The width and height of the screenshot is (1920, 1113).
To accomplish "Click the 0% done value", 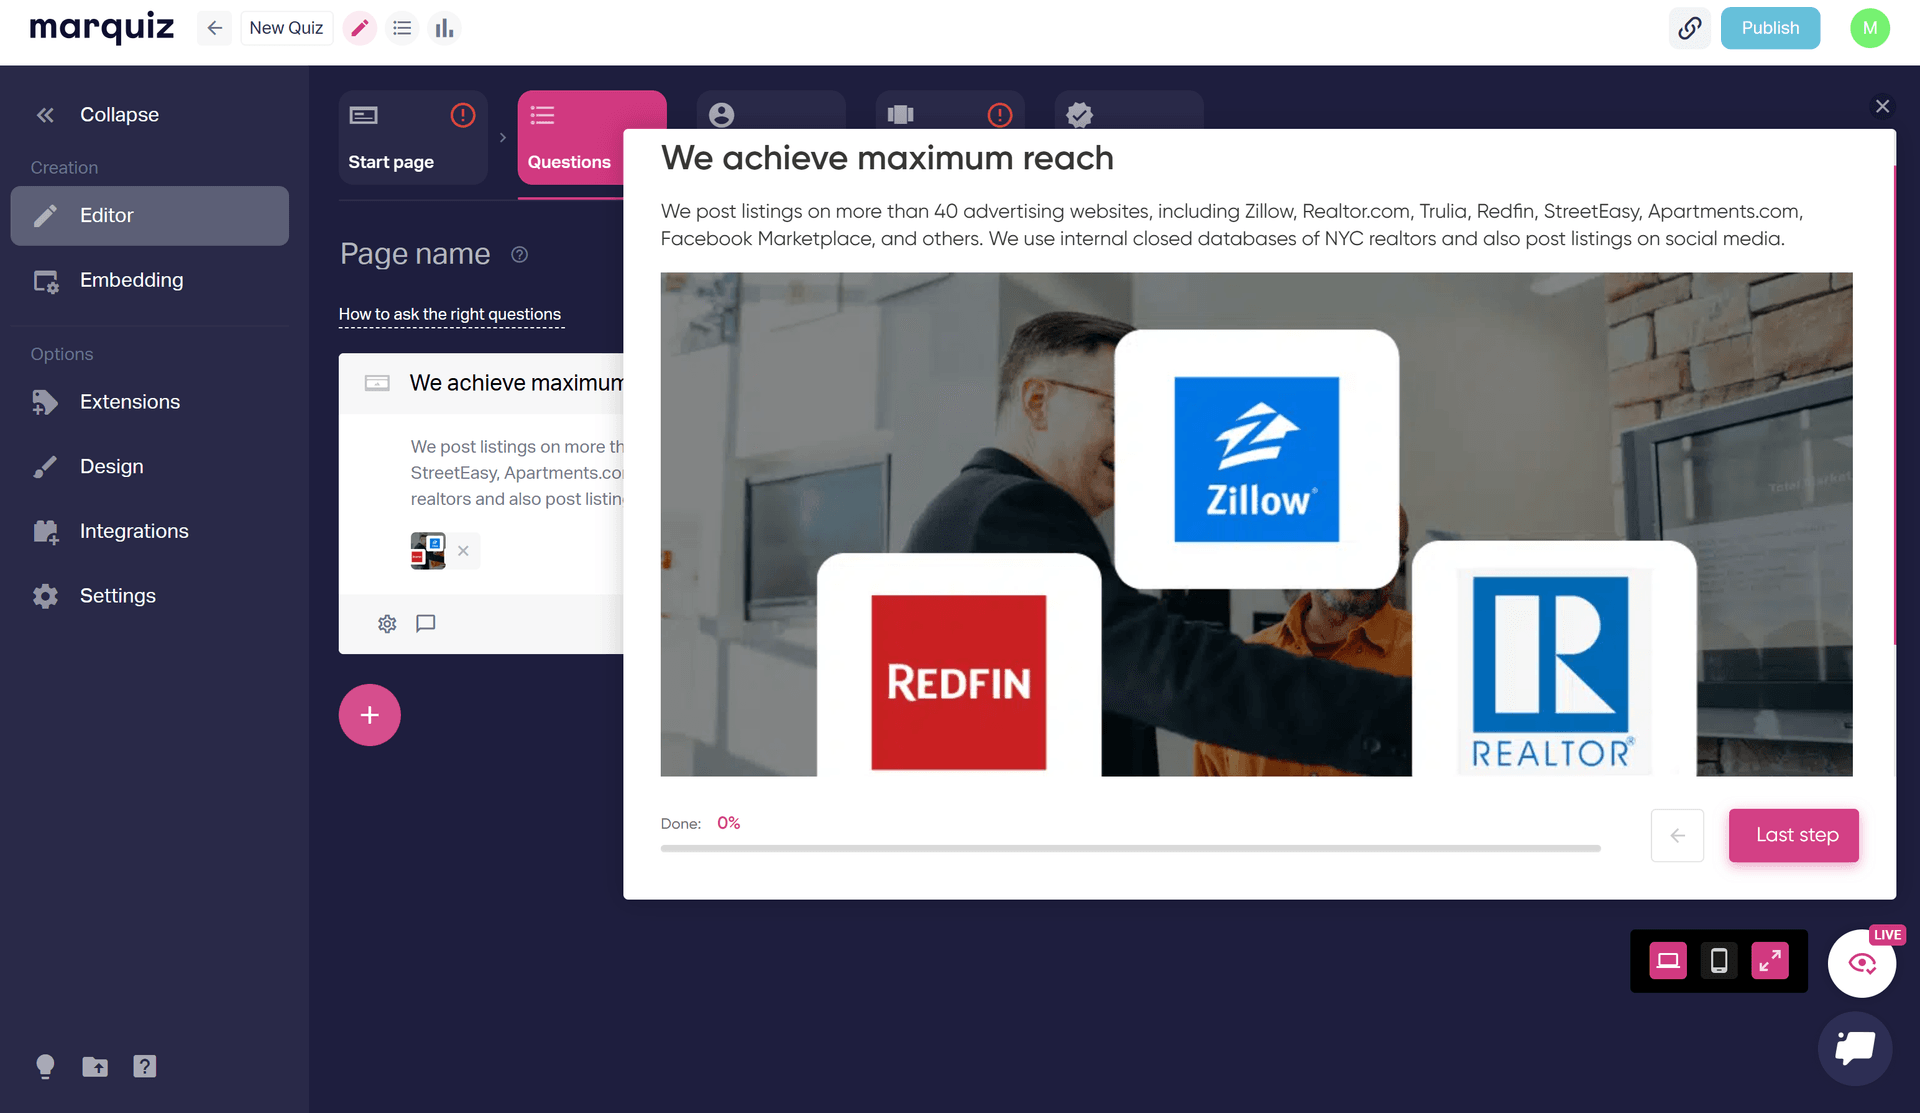I will point(728,823).
